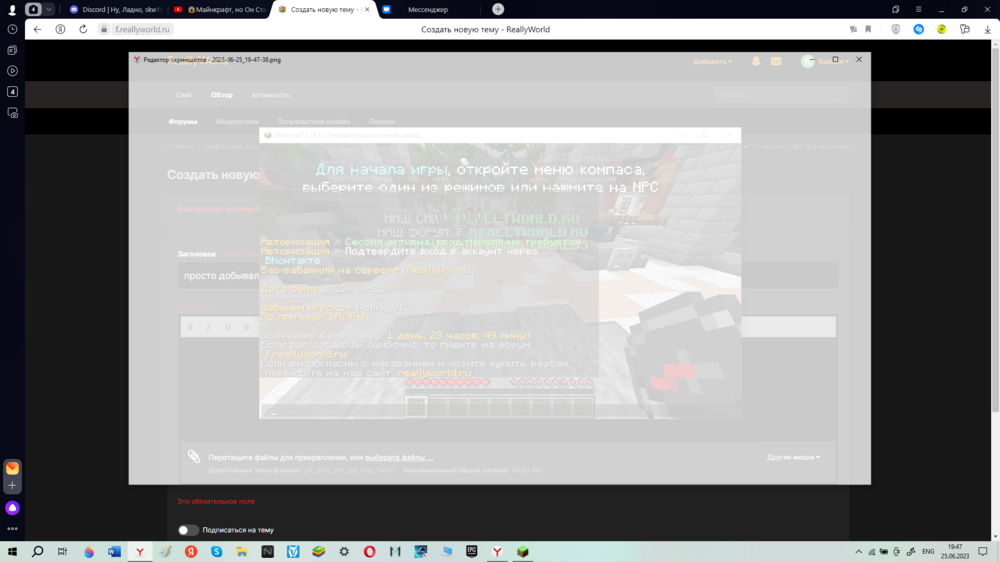Open Alice assistant purple icon

pyautogui.click(x=12, y=508)
